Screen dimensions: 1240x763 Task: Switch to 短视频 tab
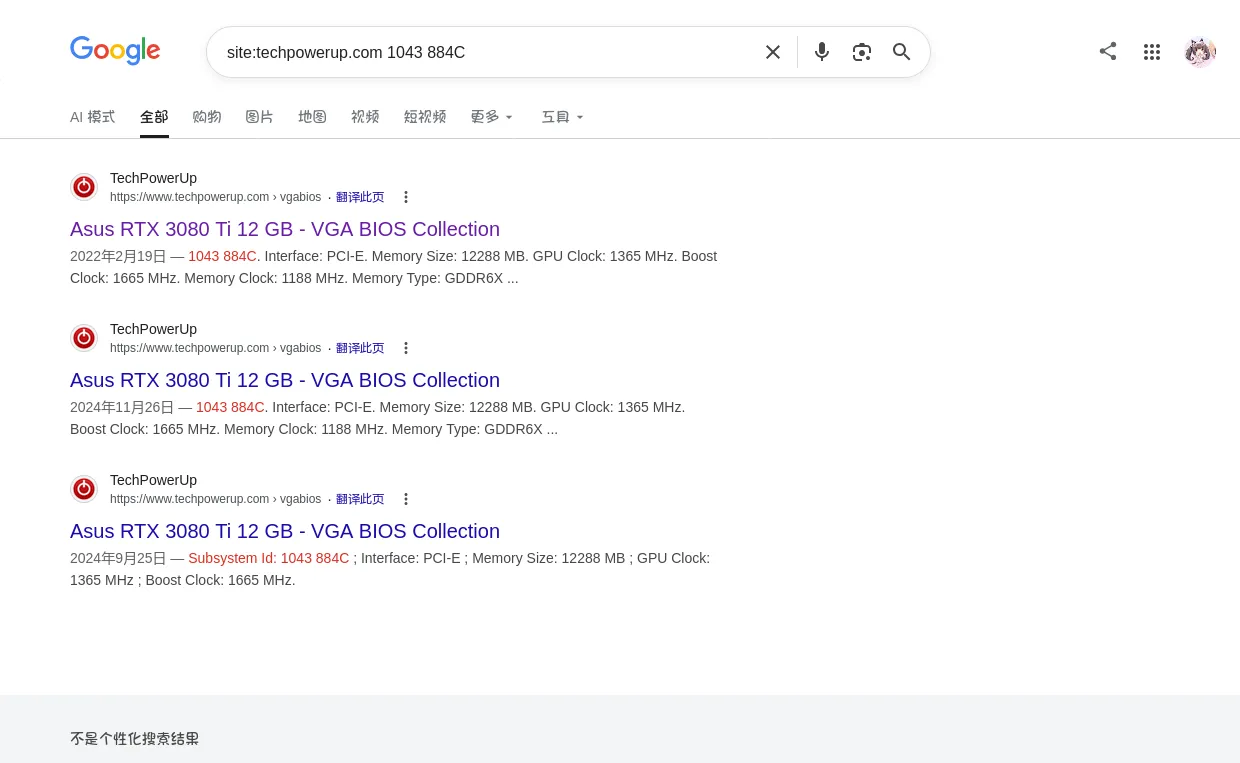(425, 117)
